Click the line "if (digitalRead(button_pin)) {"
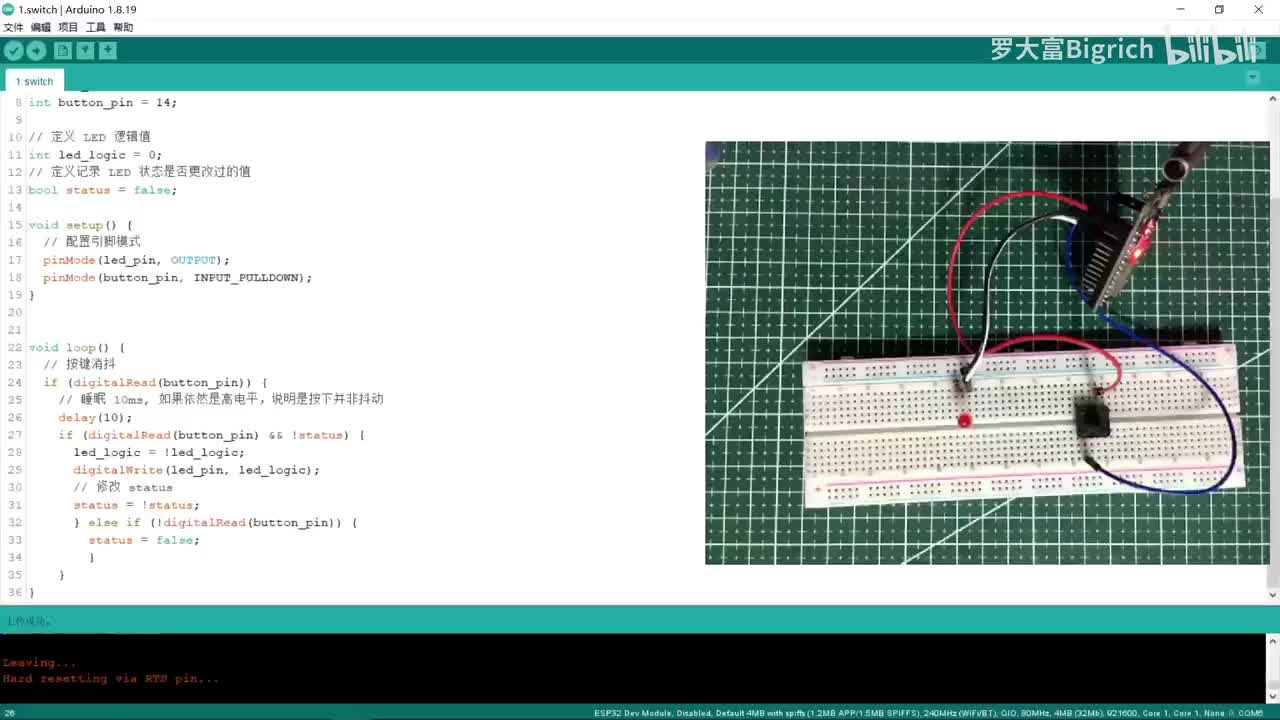The height and width of the screenshot is (720, 1280). [x=155, y=382]
